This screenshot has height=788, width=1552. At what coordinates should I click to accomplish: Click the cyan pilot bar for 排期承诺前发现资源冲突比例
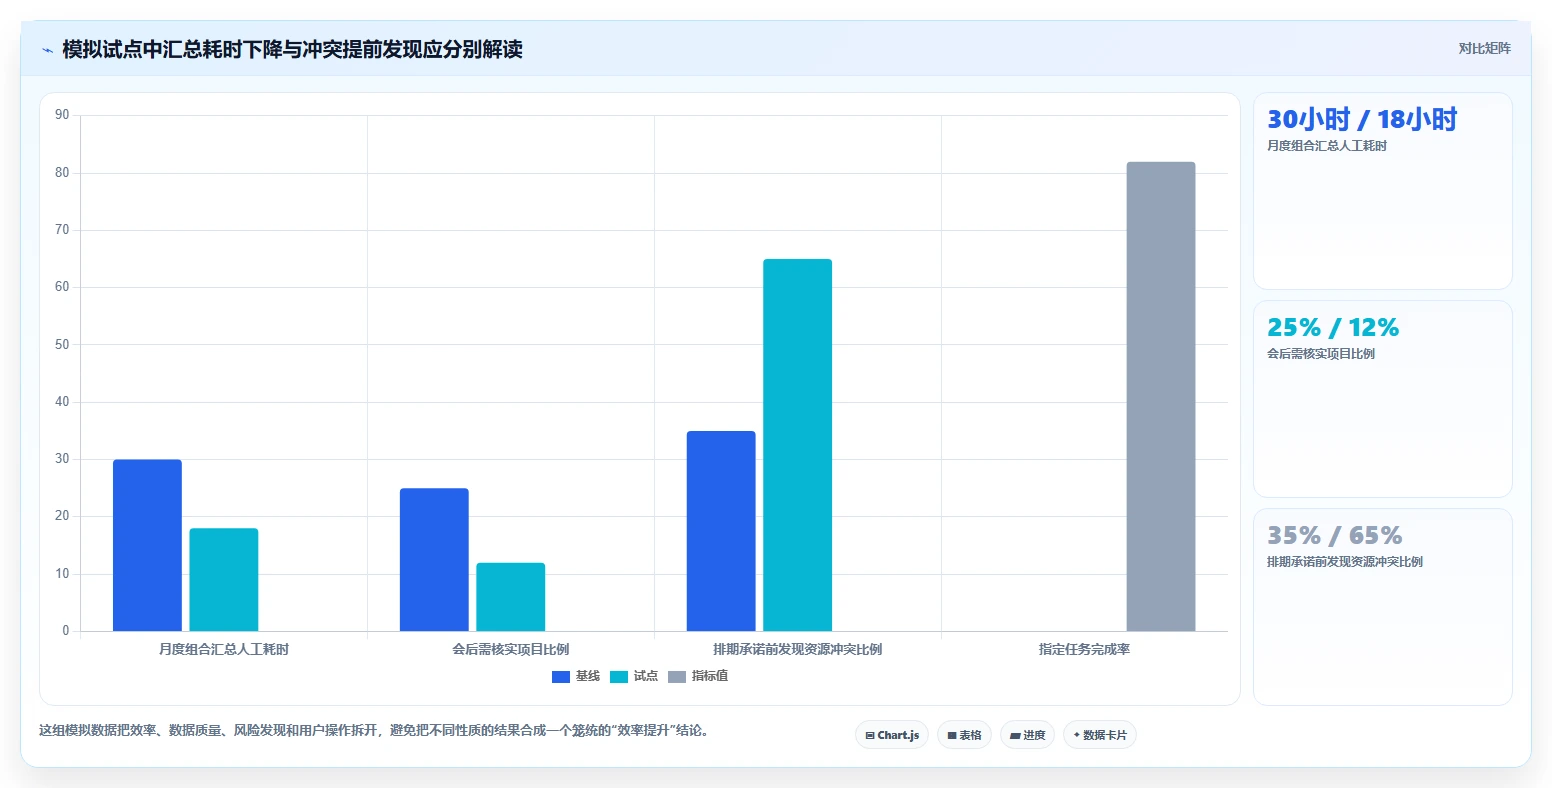(798, 445)
